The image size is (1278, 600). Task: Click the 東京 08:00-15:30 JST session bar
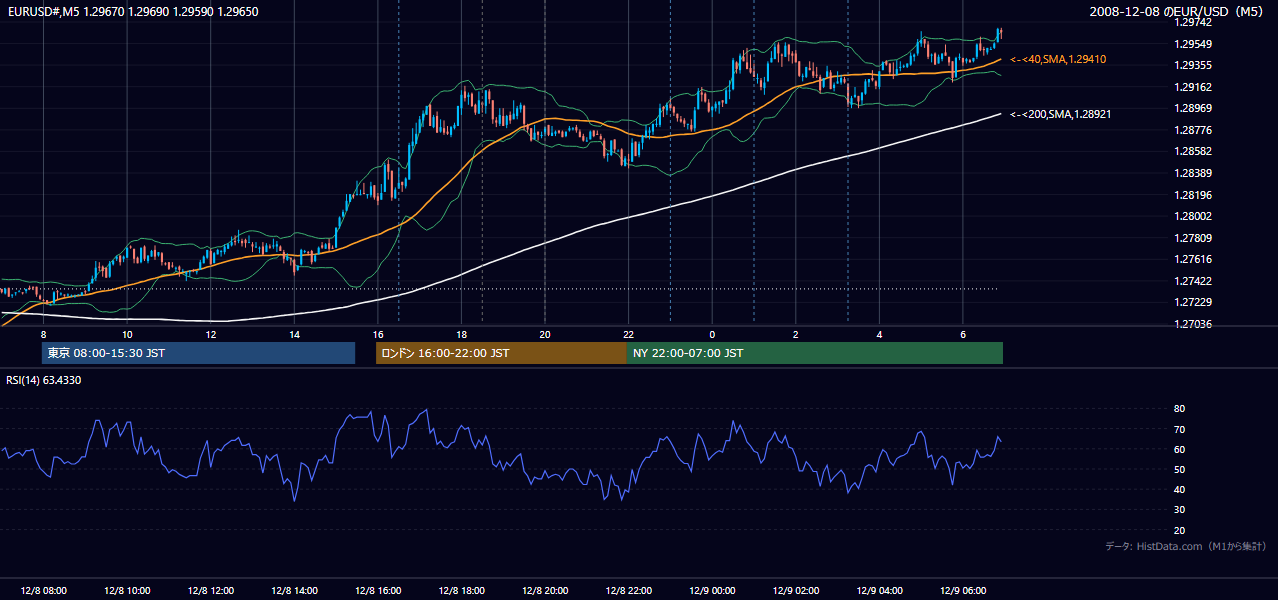(x=199, y=353)
